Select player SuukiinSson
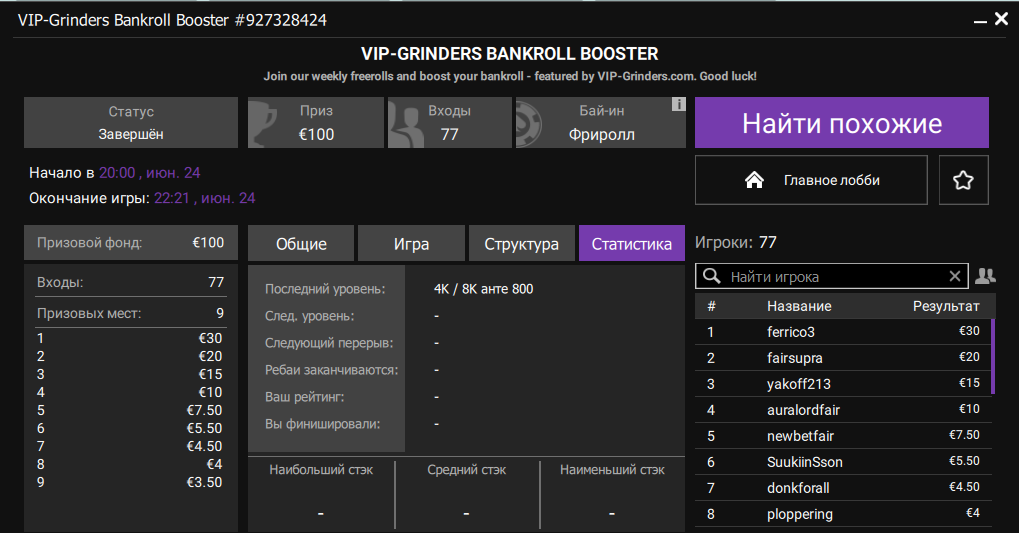This screenshot has height=533, width=1019. [x=843, y=462]
